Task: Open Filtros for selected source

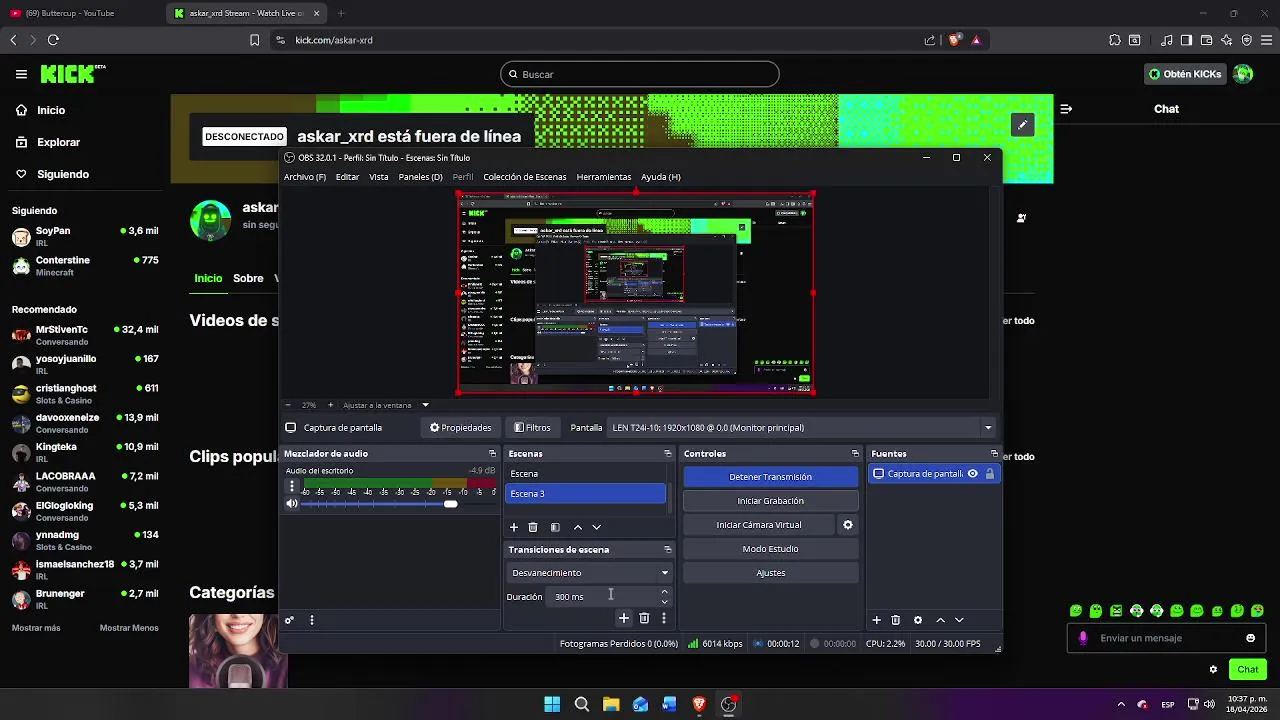Action: (x=532, y=428)
